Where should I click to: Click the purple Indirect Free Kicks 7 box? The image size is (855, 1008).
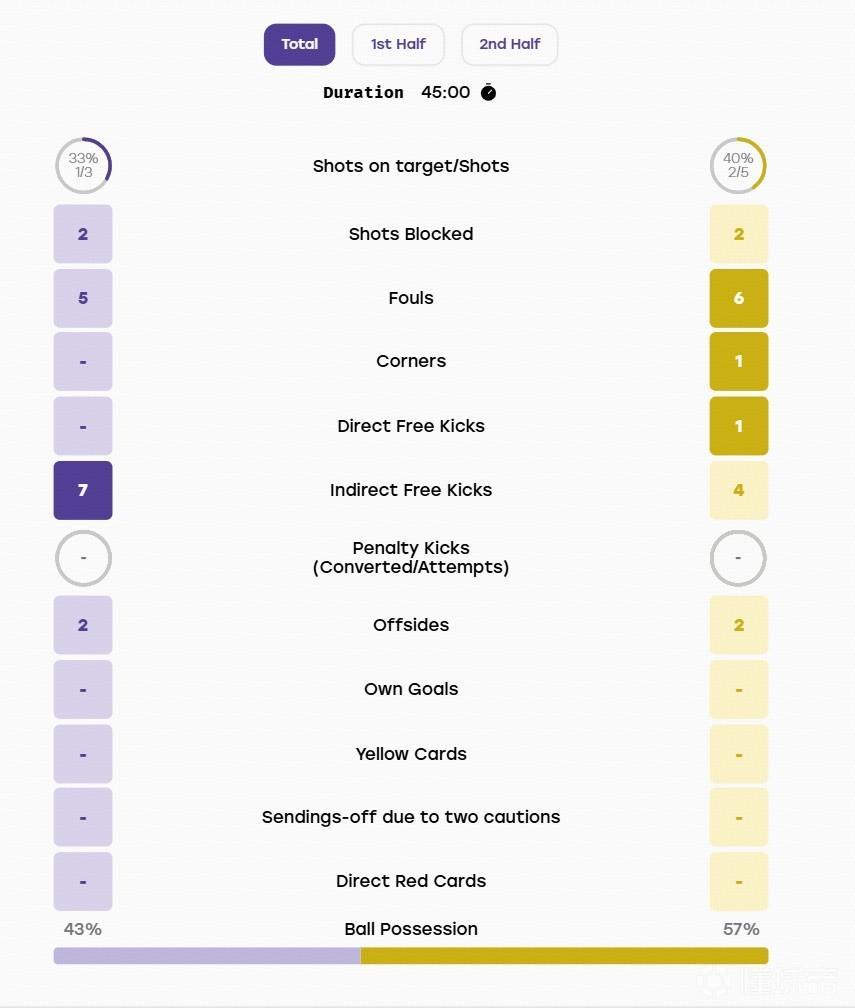[83, 490]
